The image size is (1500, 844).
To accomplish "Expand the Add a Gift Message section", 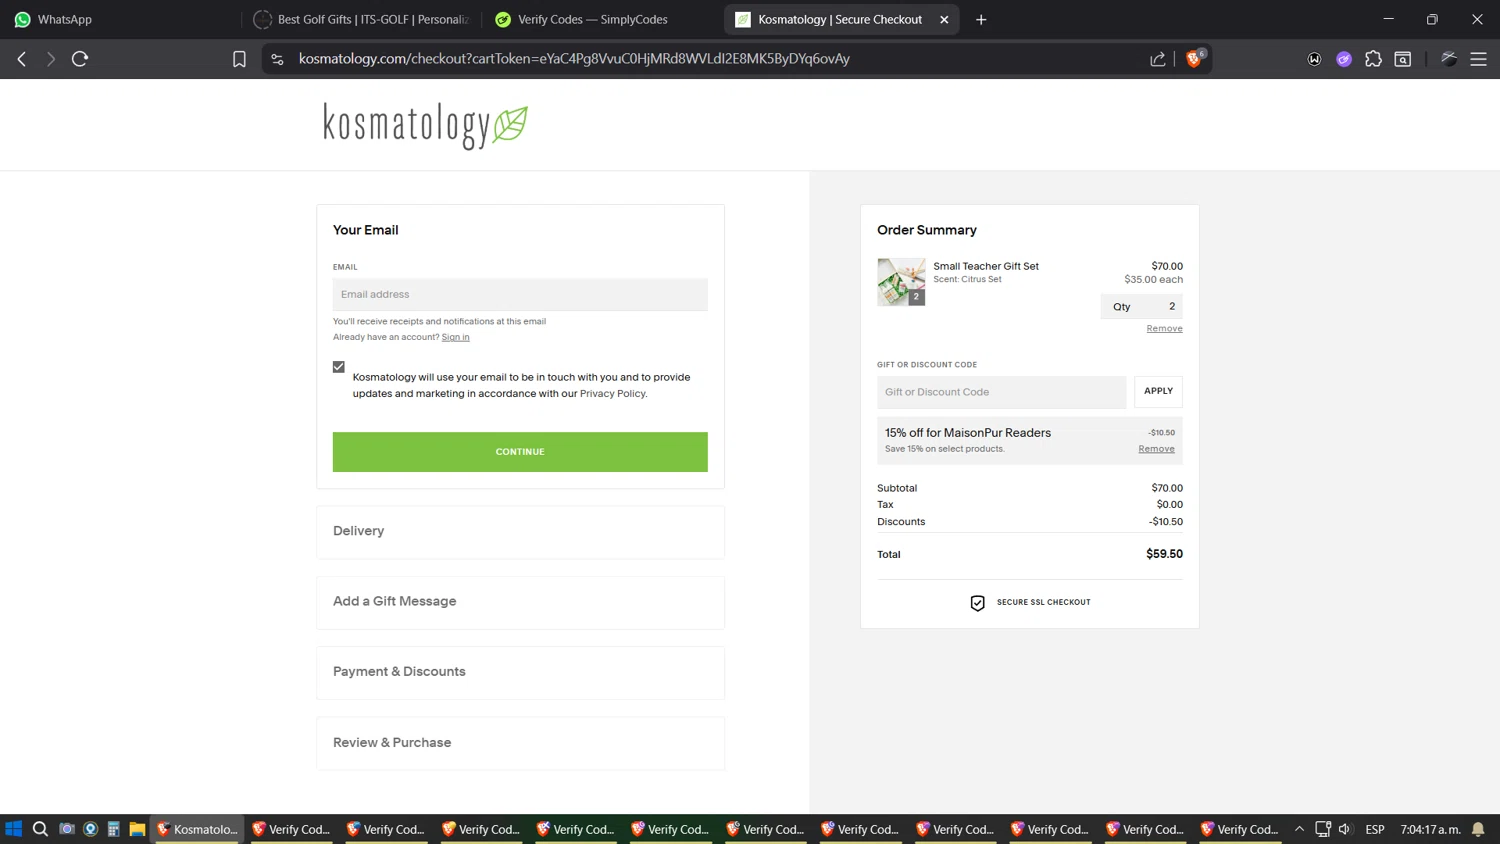I will point(520,601).
